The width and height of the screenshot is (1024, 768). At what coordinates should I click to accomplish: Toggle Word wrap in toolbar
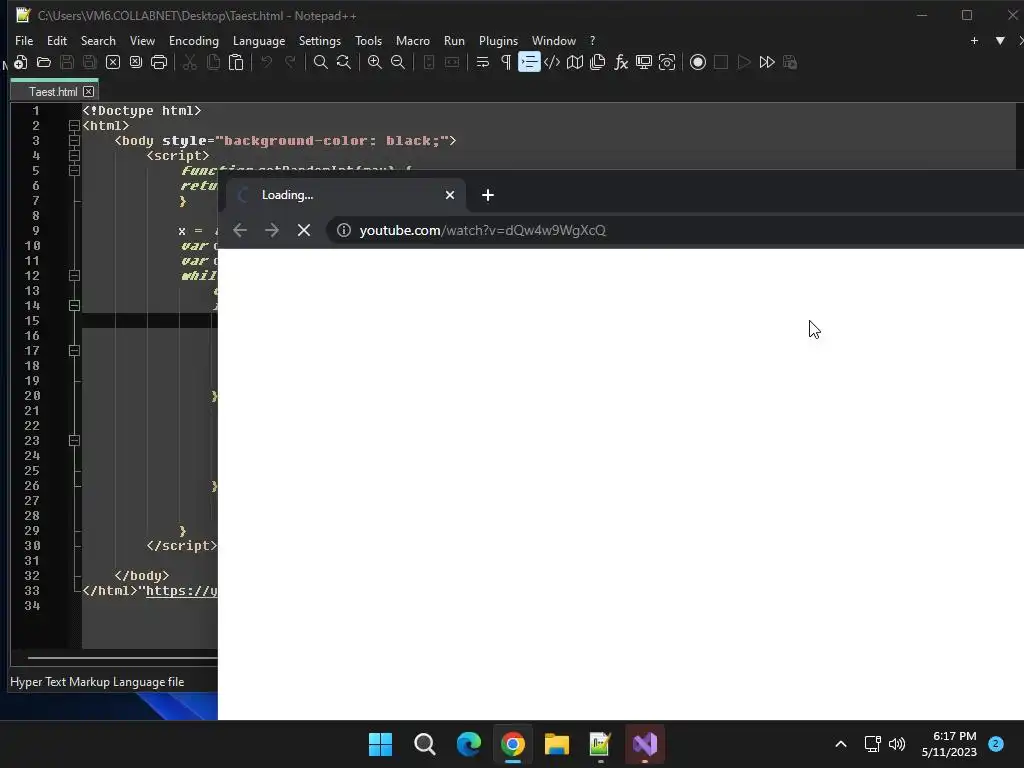[483, 62]
